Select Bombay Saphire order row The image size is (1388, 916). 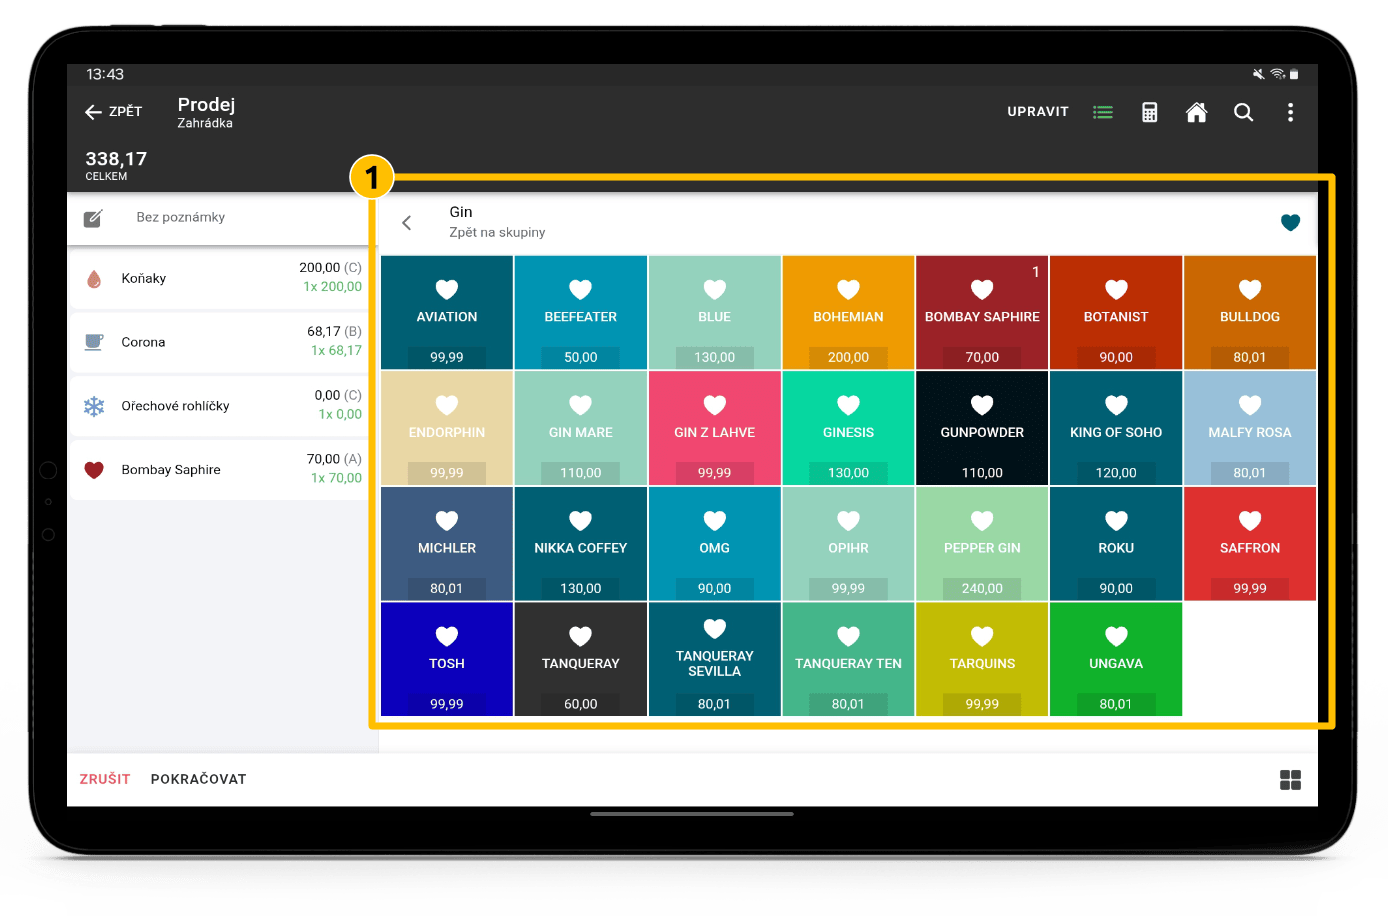[x=220, y=469]
